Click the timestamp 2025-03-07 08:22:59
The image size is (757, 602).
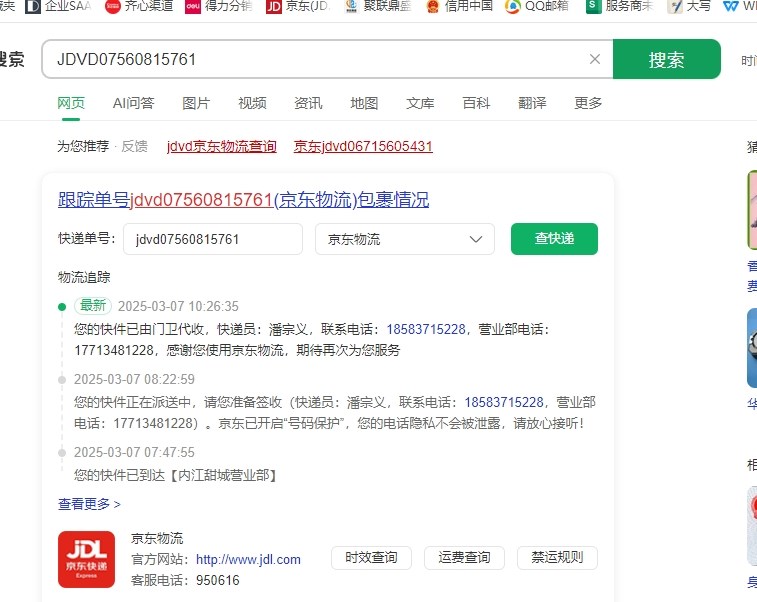134,379
